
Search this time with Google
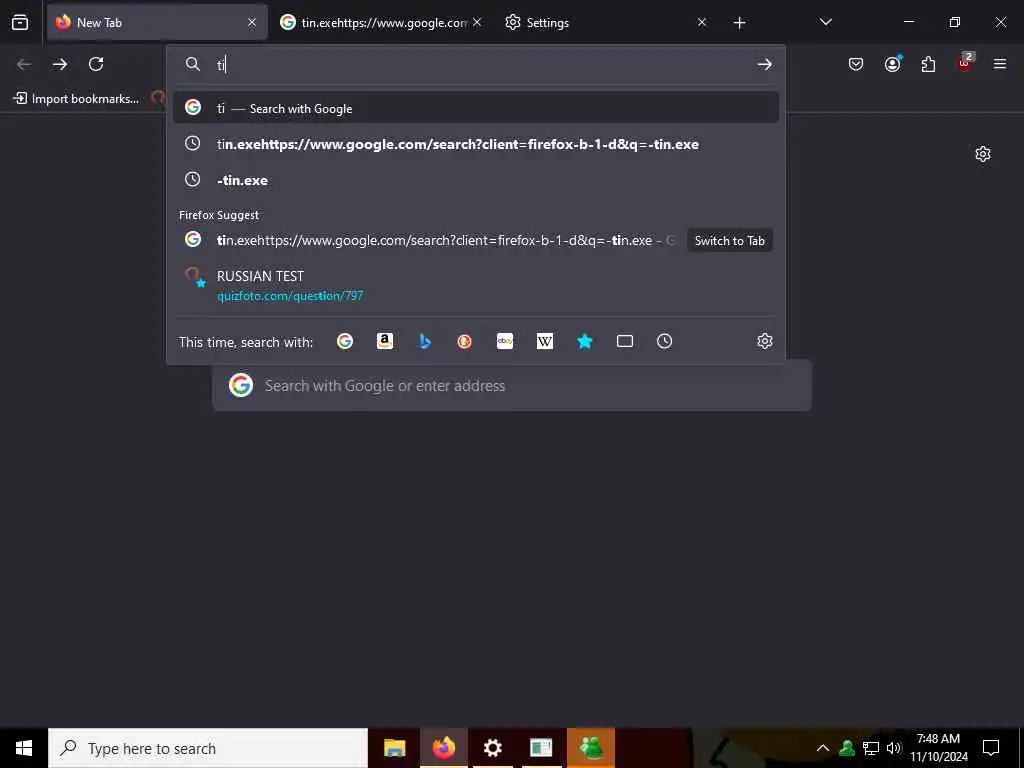pos(345,341)
